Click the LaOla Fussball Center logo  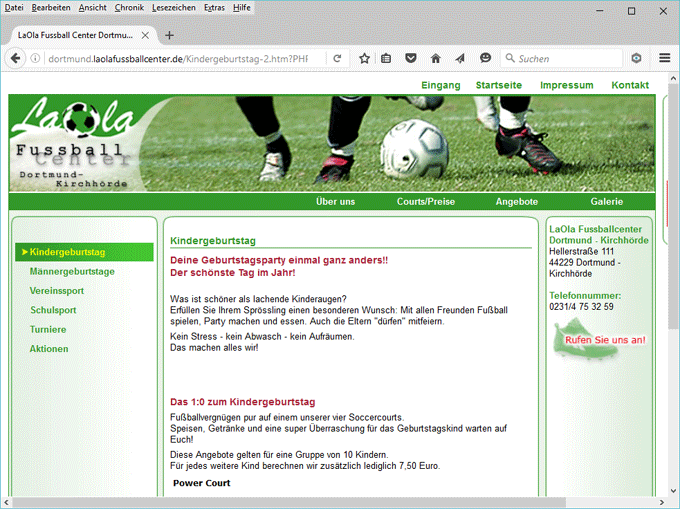click(73, 143)
